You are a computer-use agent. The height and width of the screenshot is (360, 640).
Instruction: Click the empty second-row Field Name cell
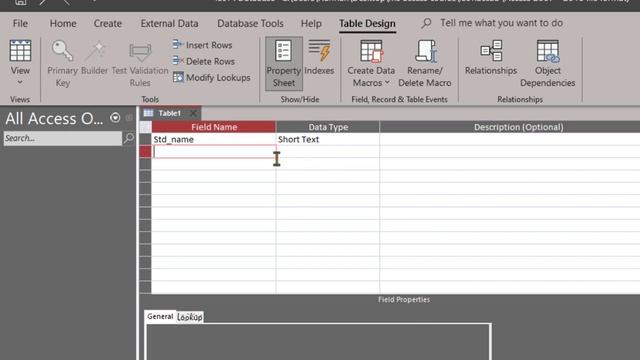pyautogui.click(x=214, y=152)
